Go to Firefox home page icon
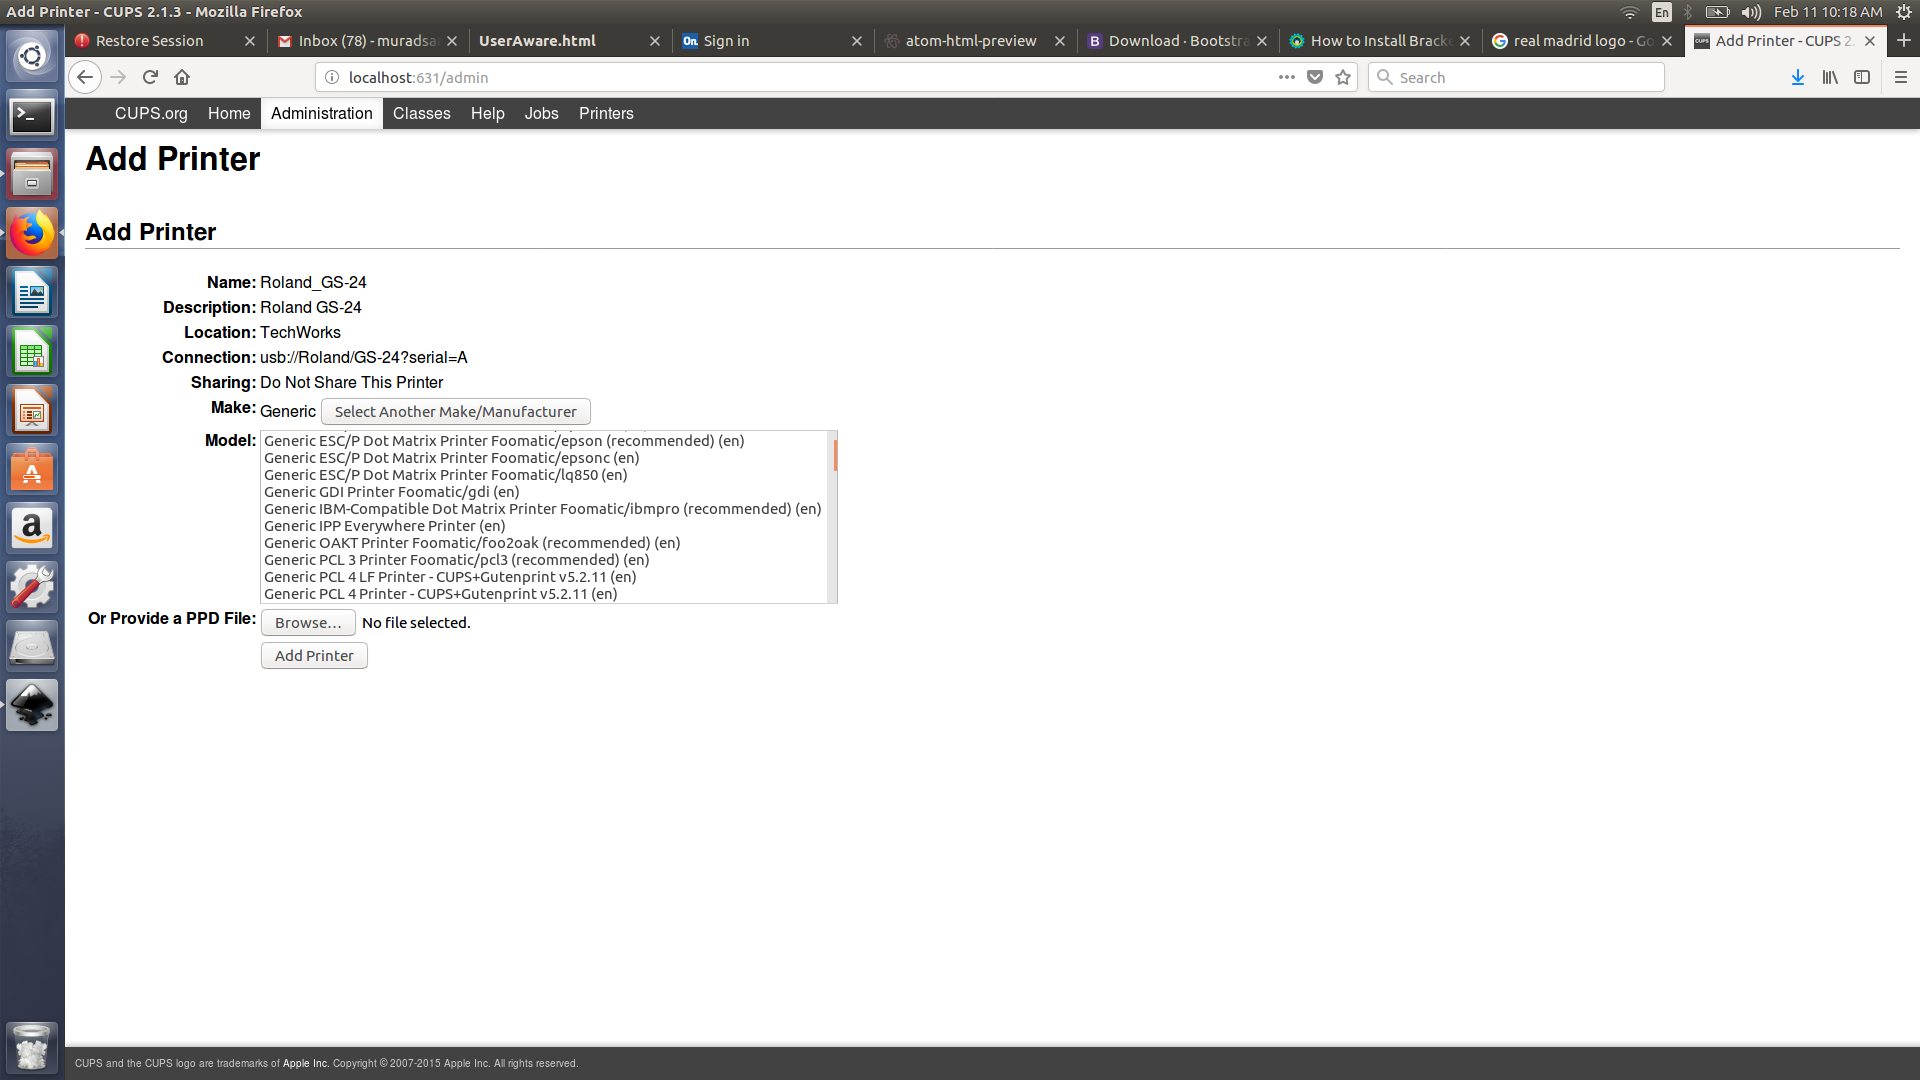This screenshot has height=1080, width=1920. coord(182,77)
